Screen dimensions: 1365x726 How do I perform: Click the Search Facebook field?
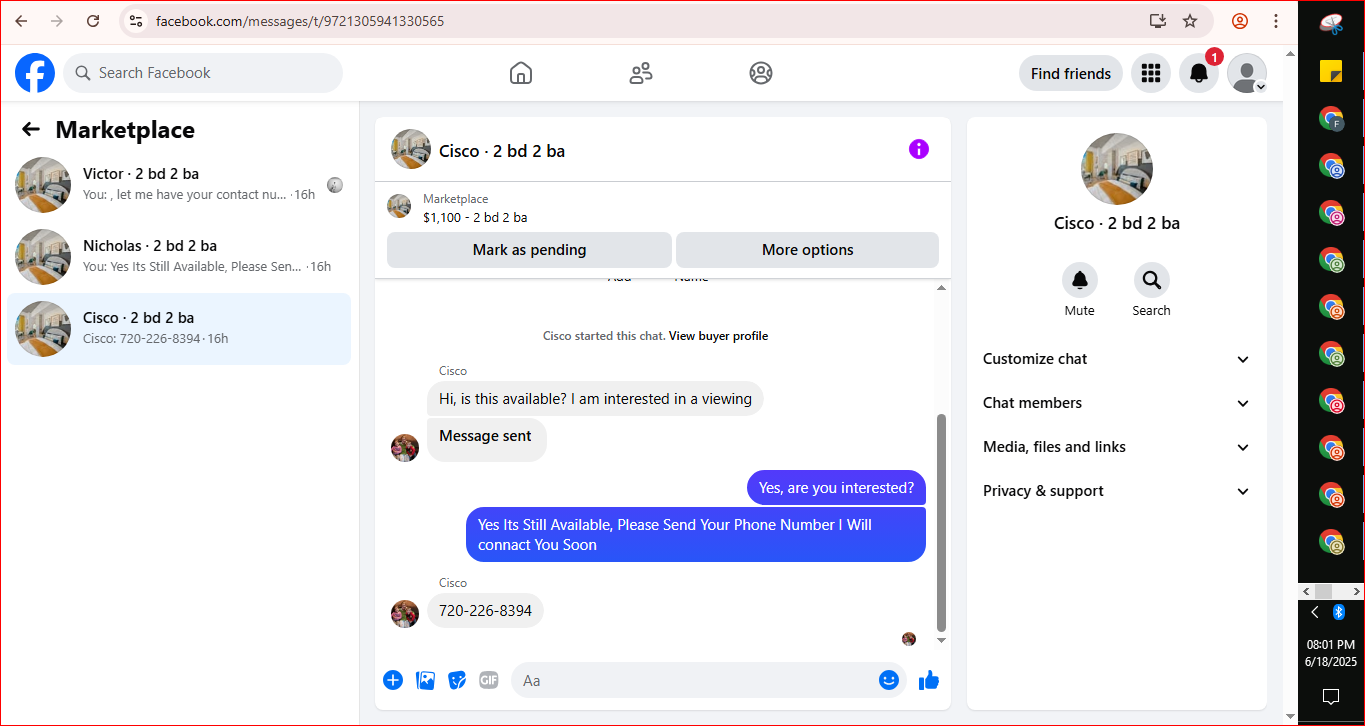point(203,73)
